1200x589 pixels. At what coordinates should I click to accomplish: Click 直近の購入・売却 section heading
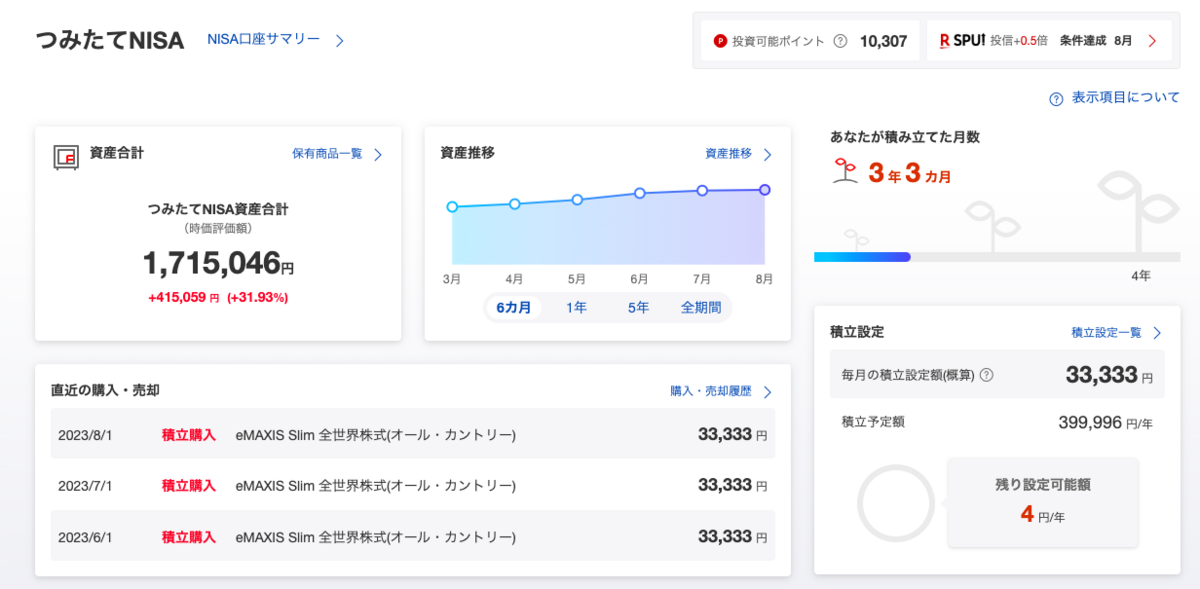[105, 390]
